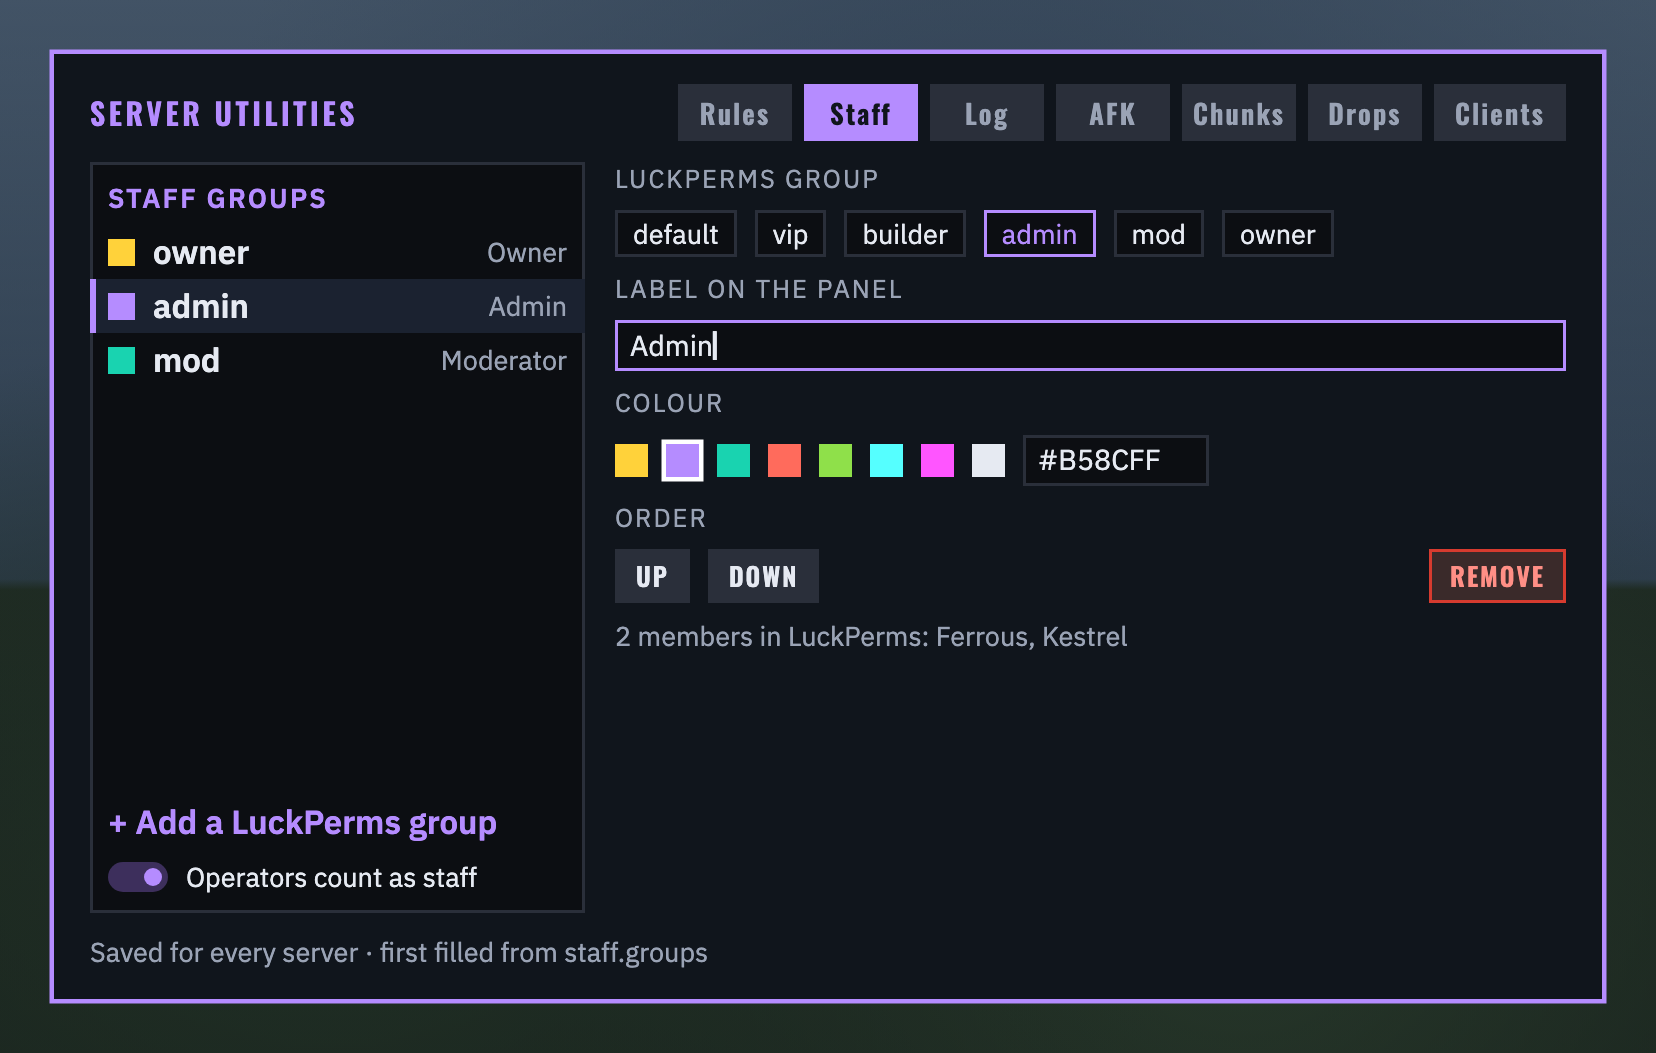1656x1053 pixels.
Task: Click the members line naming Ferrous, Kestrel
Action: click(x=871, y=637)
